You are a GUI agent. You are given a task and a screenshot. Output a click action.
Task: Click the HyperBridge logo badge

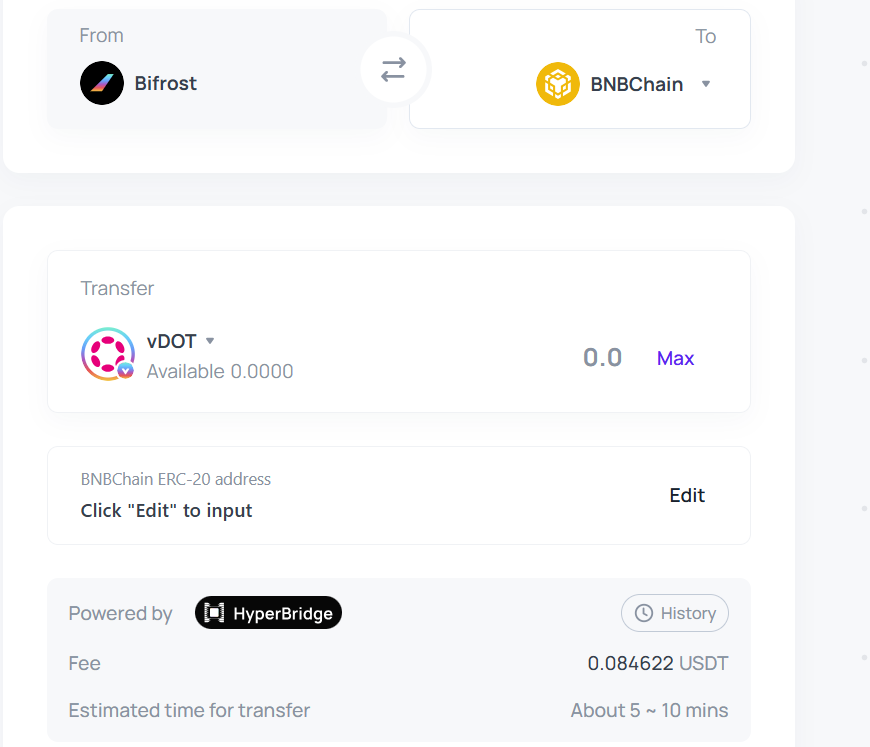tap(268, 613)
